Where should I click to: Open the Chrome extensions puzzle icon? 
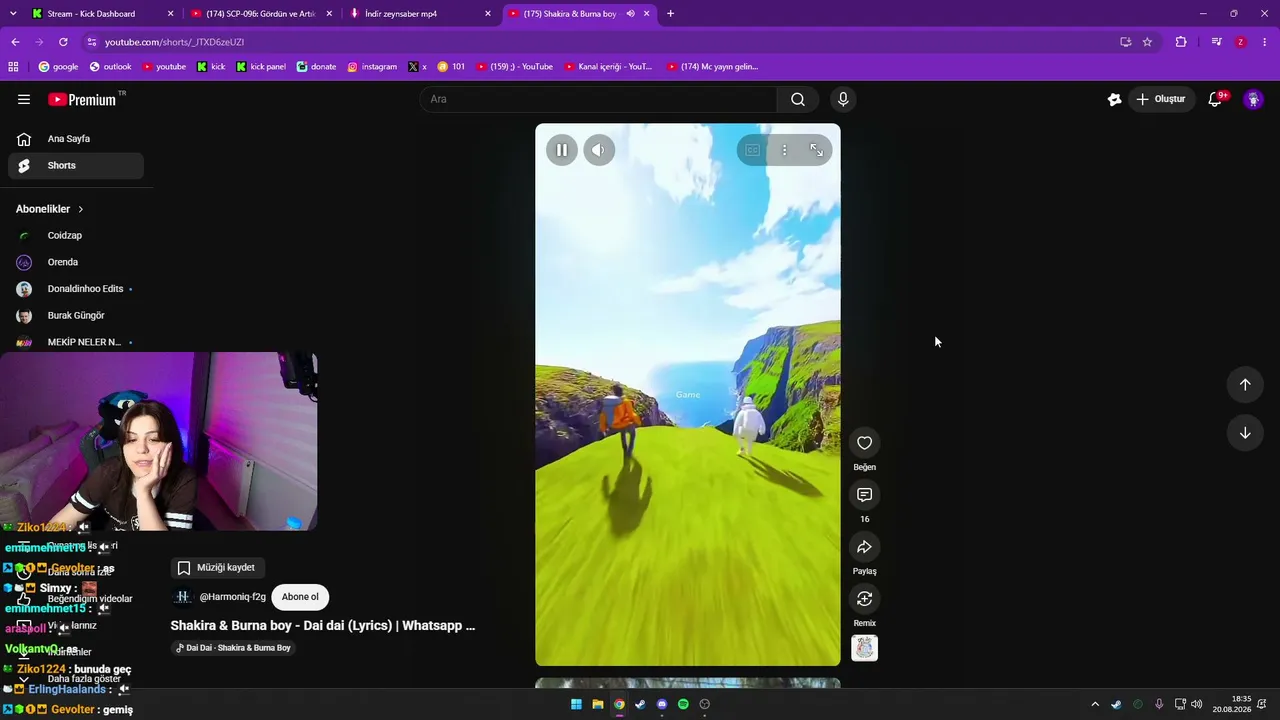tap(1181, 42)
